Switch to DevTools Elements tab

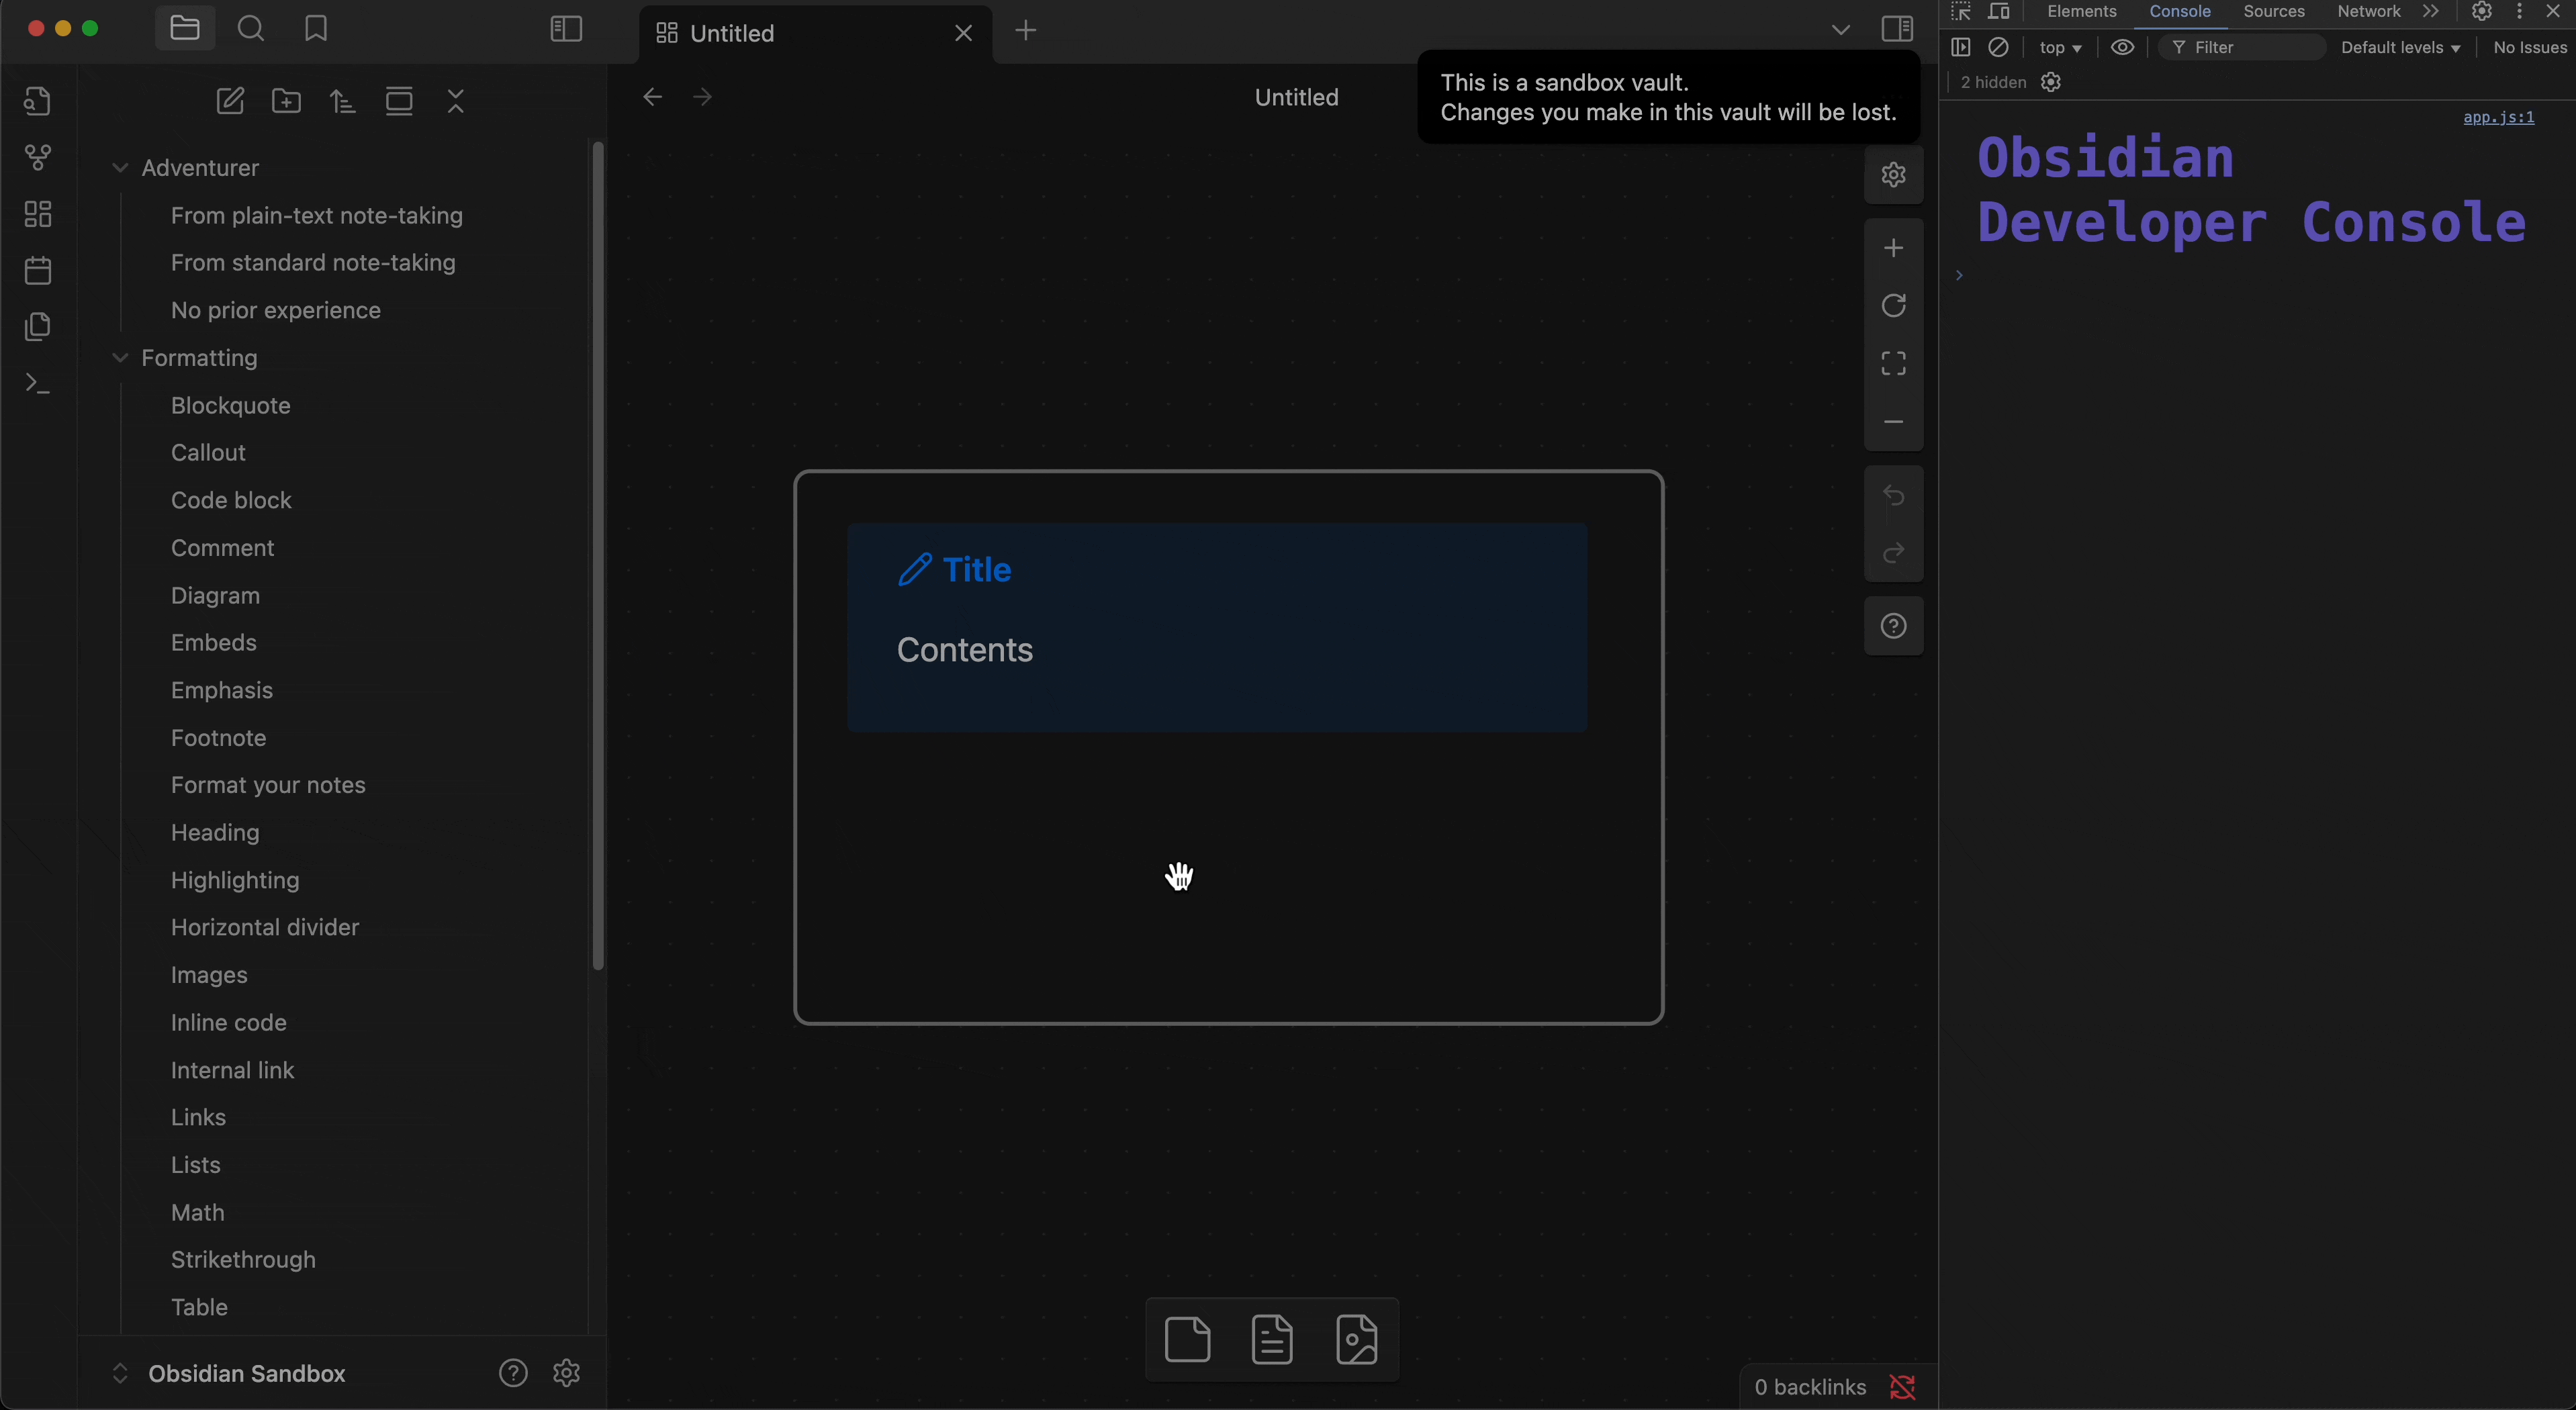(2082, 12)
